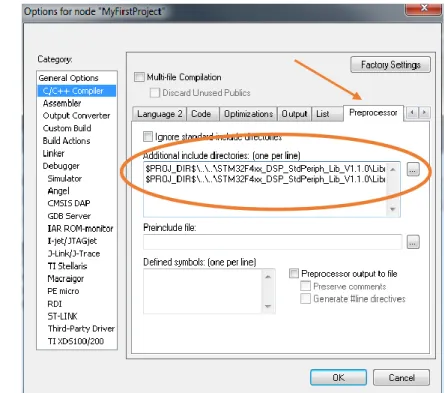Screen dimensions: 445x393
Task: Select Simulator under Debugger
Action: (65, 178)
